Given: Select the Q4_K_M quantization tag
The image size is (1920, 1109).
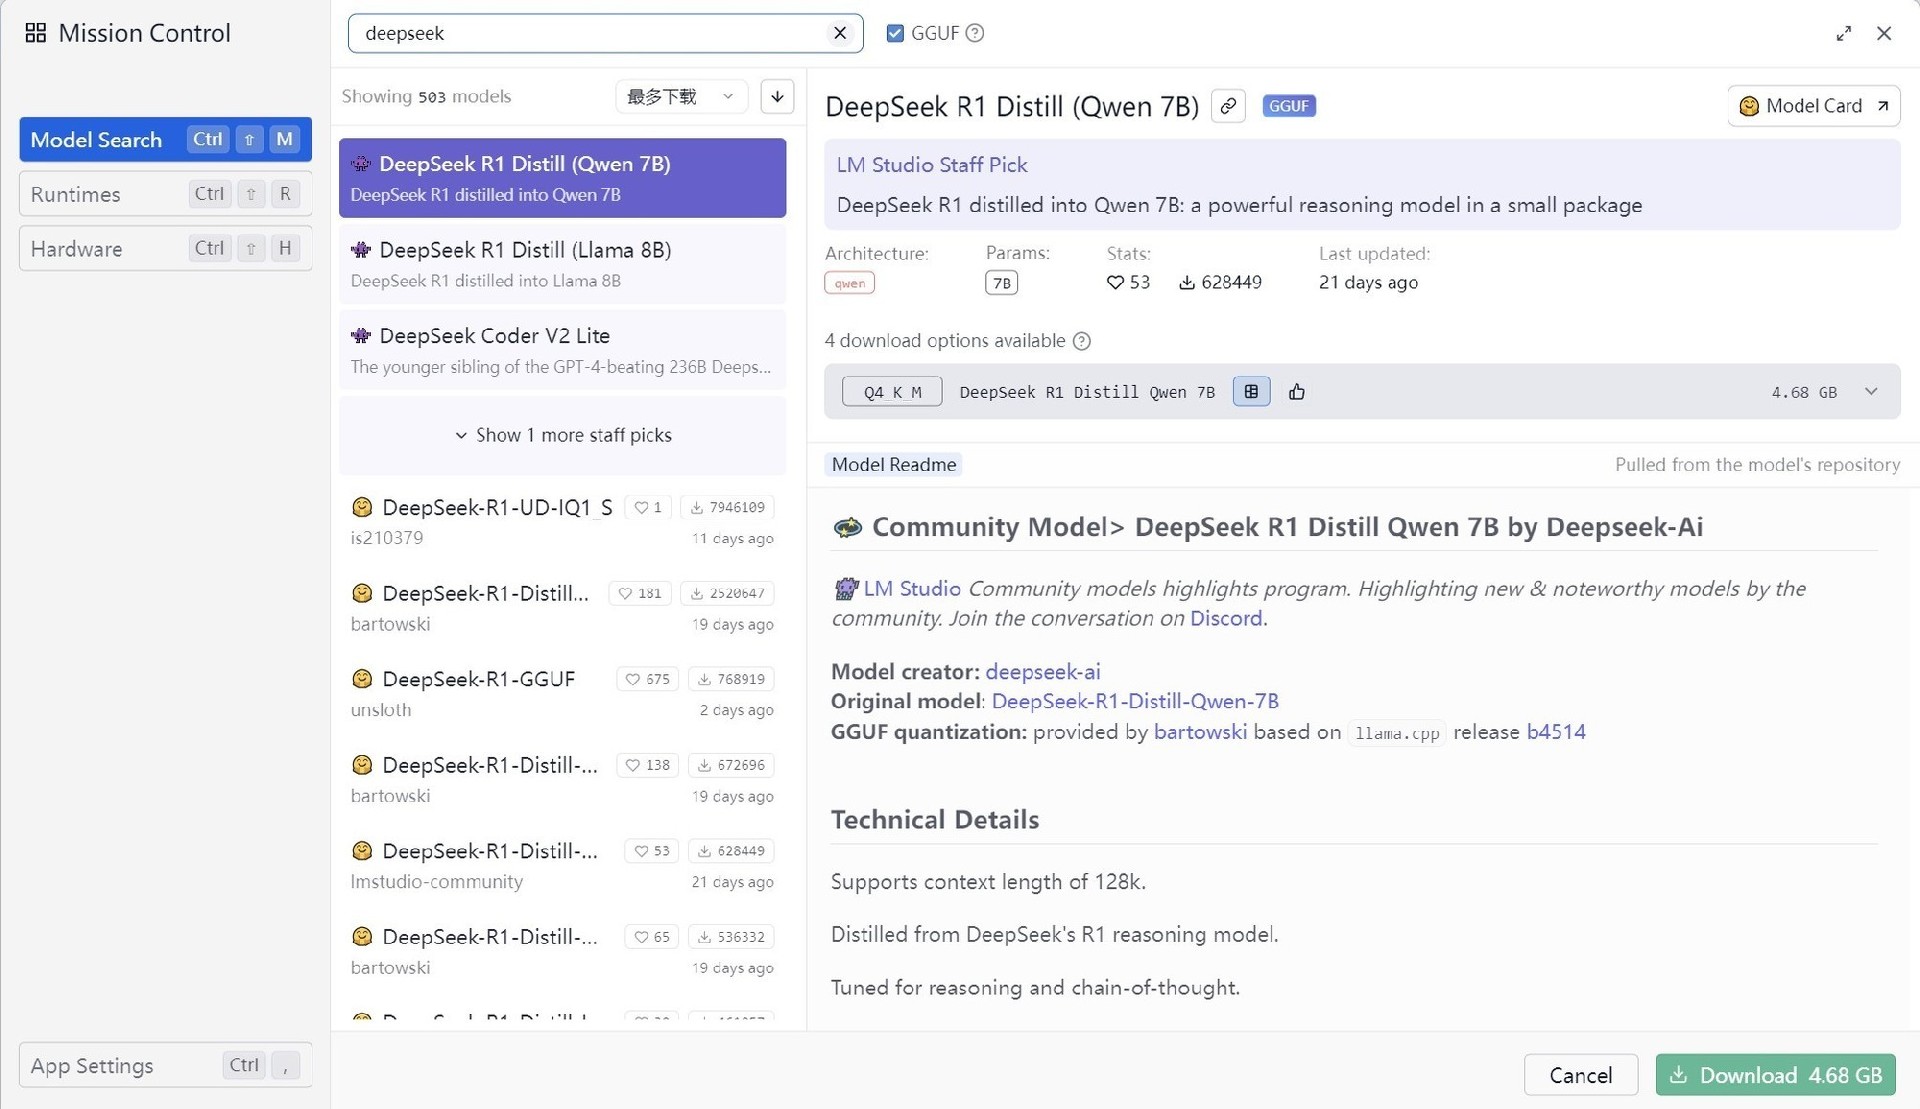Looking at the screenshot, I should point(892,392).
